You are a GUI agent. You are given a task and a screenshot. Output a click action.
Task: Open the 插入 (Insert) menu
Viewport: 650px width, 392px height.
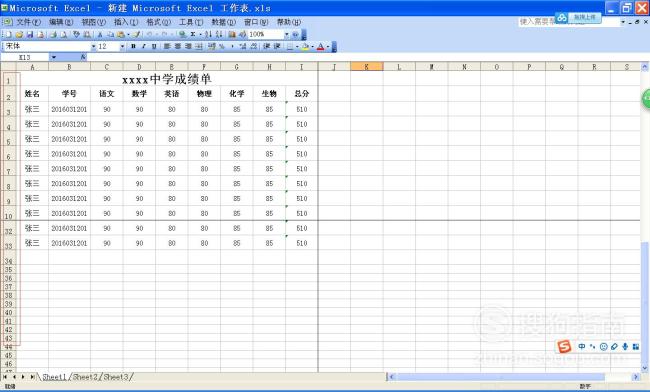[126, 22]
